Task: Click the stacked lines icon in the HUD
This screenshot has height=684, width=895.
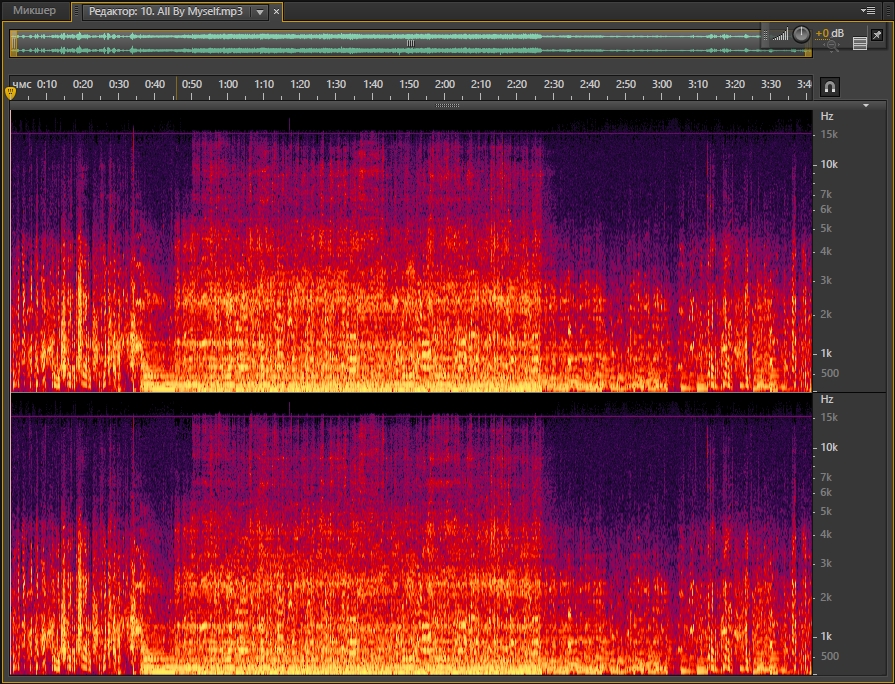Action: click(x=860, y=43)
